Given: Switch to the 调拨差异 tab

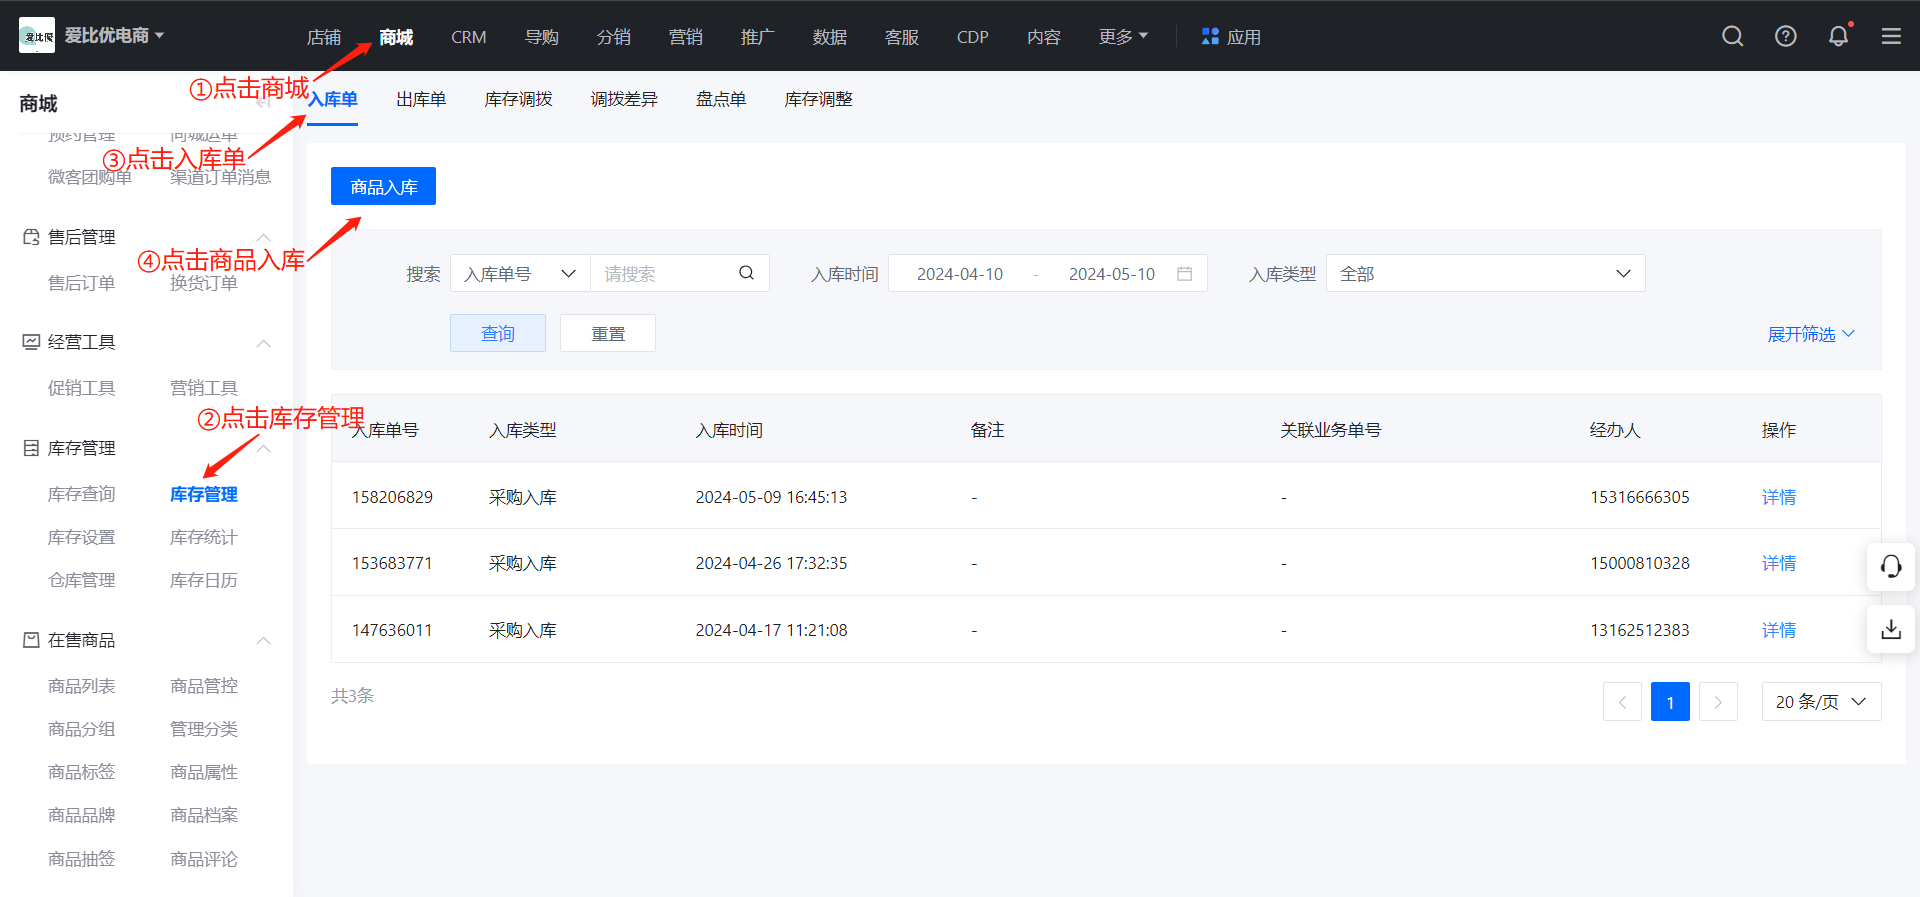Looking at the screenshot, I should pyautogui.click(x=624, y=99).
